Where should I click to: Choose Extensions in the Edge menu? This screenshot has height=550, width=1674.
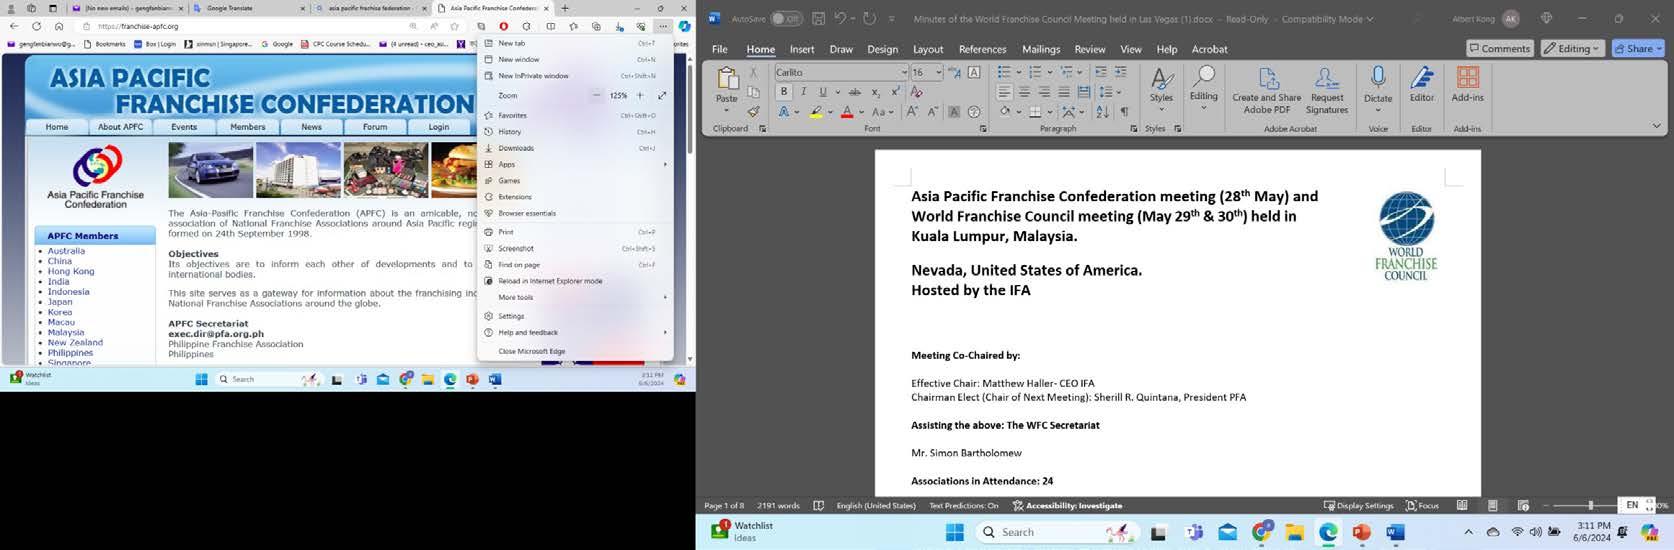click(575, 197)
